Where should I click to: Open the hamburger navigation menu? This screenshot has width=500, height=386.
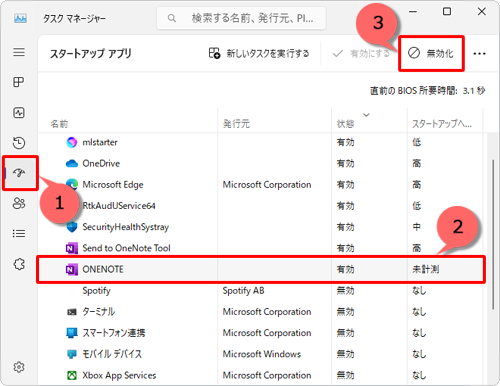pos(19,52)
